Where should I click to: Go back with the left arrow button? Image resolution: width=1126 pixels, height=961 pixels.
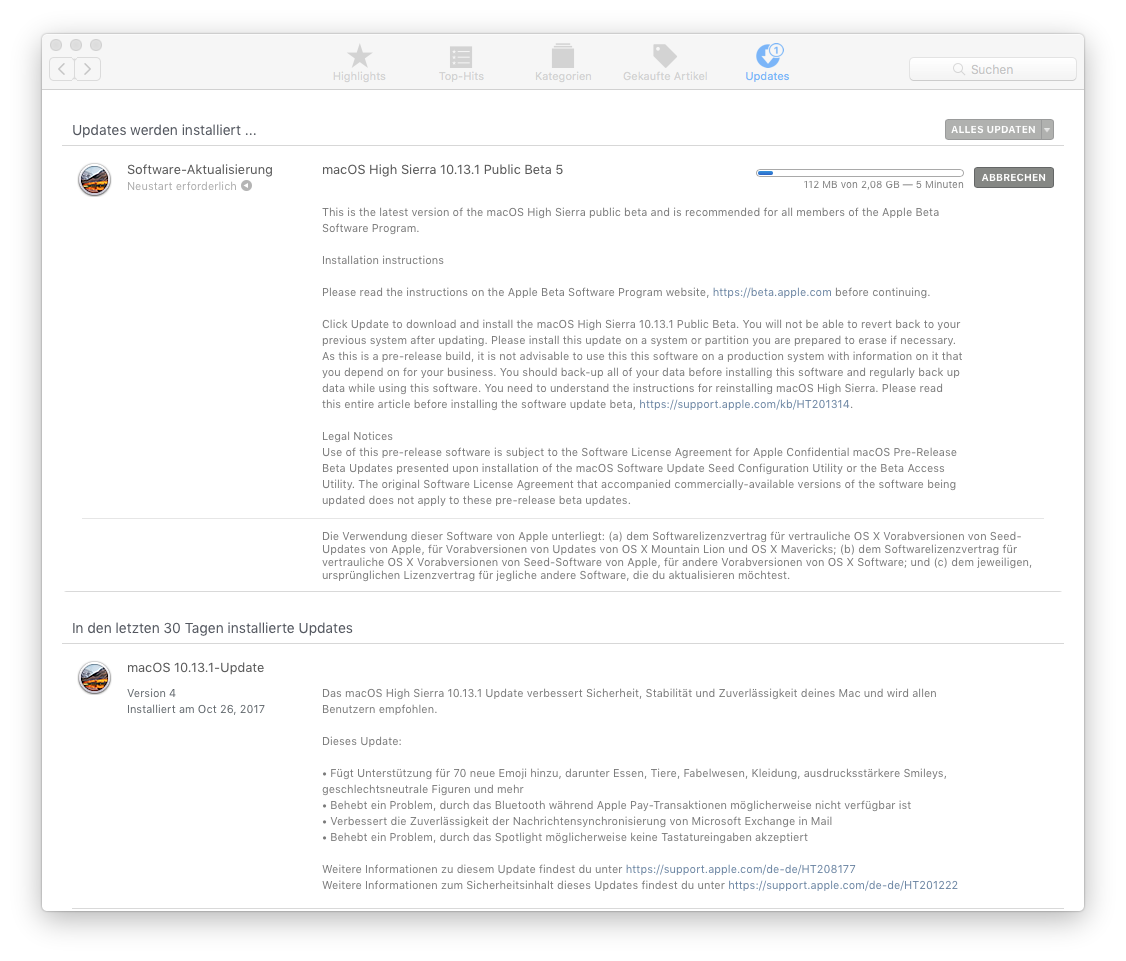(x=62, y=69)
